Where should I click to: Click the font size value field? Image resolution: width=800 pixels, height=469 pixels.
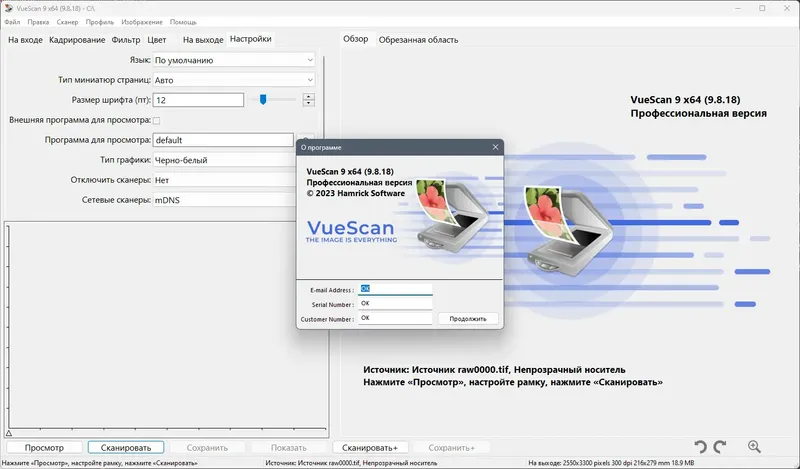pyautogui.click(x=198, y=100)
